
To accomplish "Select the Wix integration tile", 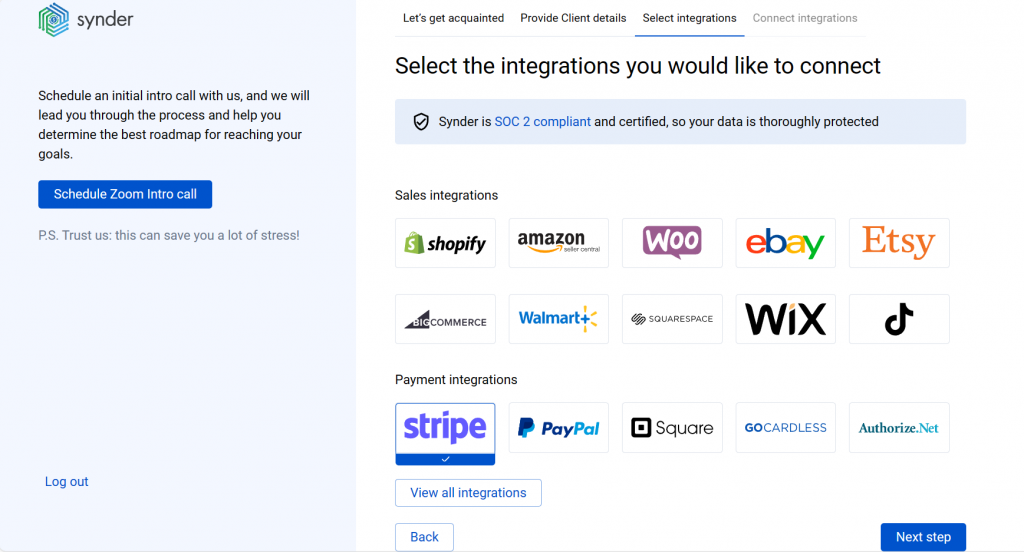I will pos(785,319).
